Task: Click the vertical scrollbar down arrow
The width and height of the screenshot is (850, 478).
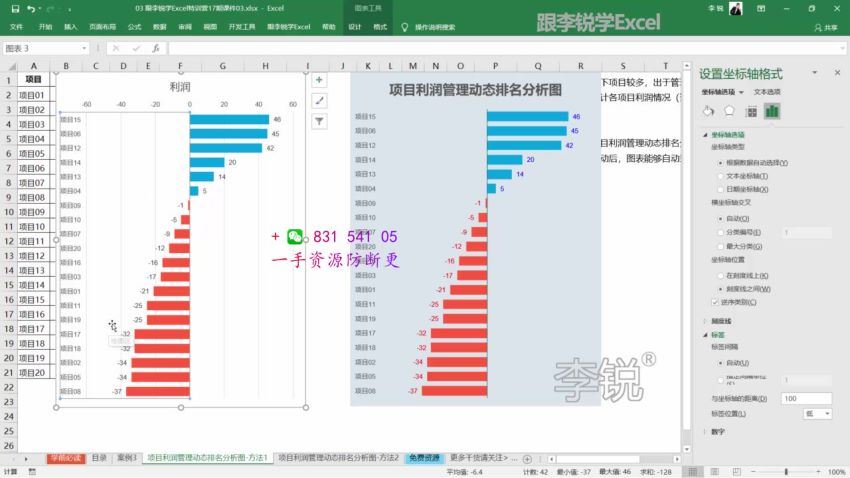Action: pos(687,449)
